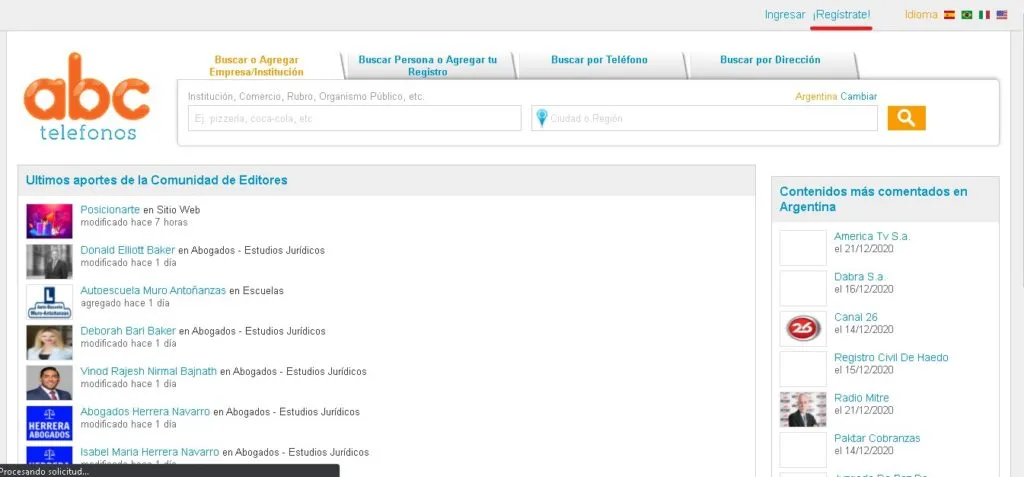The width and height of the screenshot is (1024, 477).
Task: Focus the Institución, Comercio, Rubro search field
Action: click(354, 118)
